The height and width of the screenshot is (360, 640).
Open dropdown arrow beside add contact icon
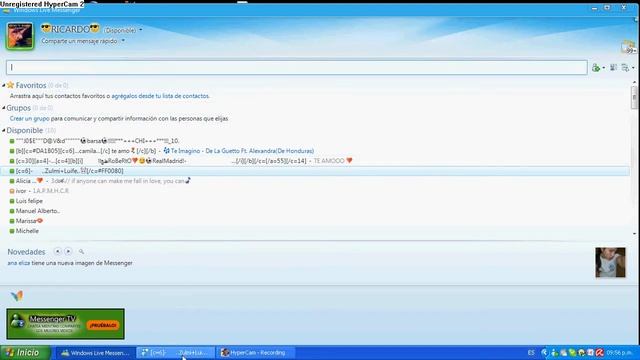tap(604, 68)
